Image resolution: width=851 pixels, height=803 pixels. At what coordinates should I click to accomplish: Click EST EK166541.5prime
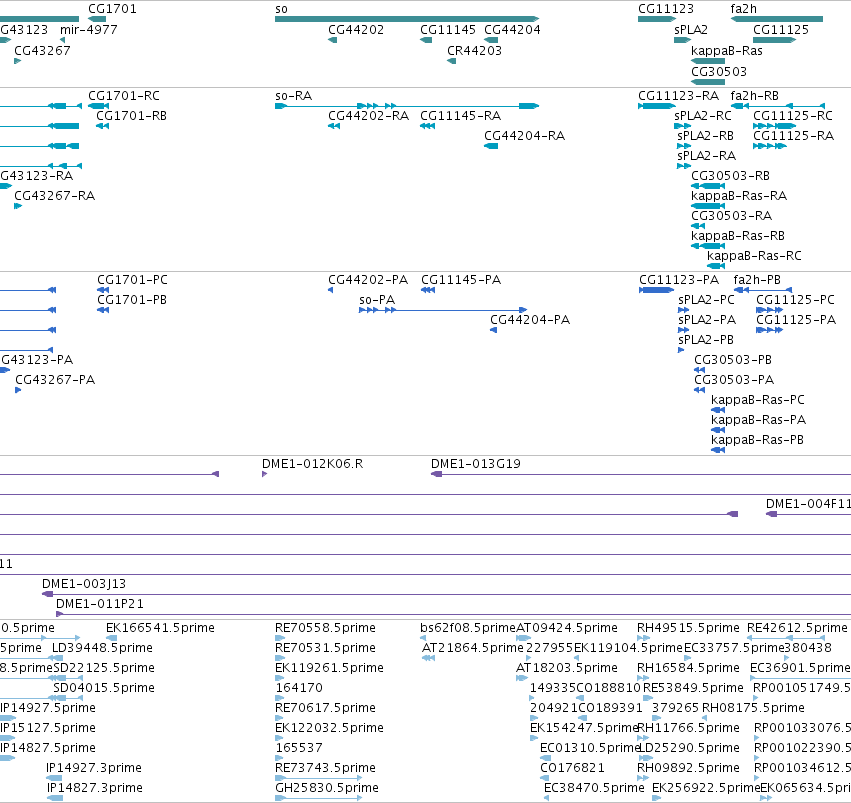point(160,628)
